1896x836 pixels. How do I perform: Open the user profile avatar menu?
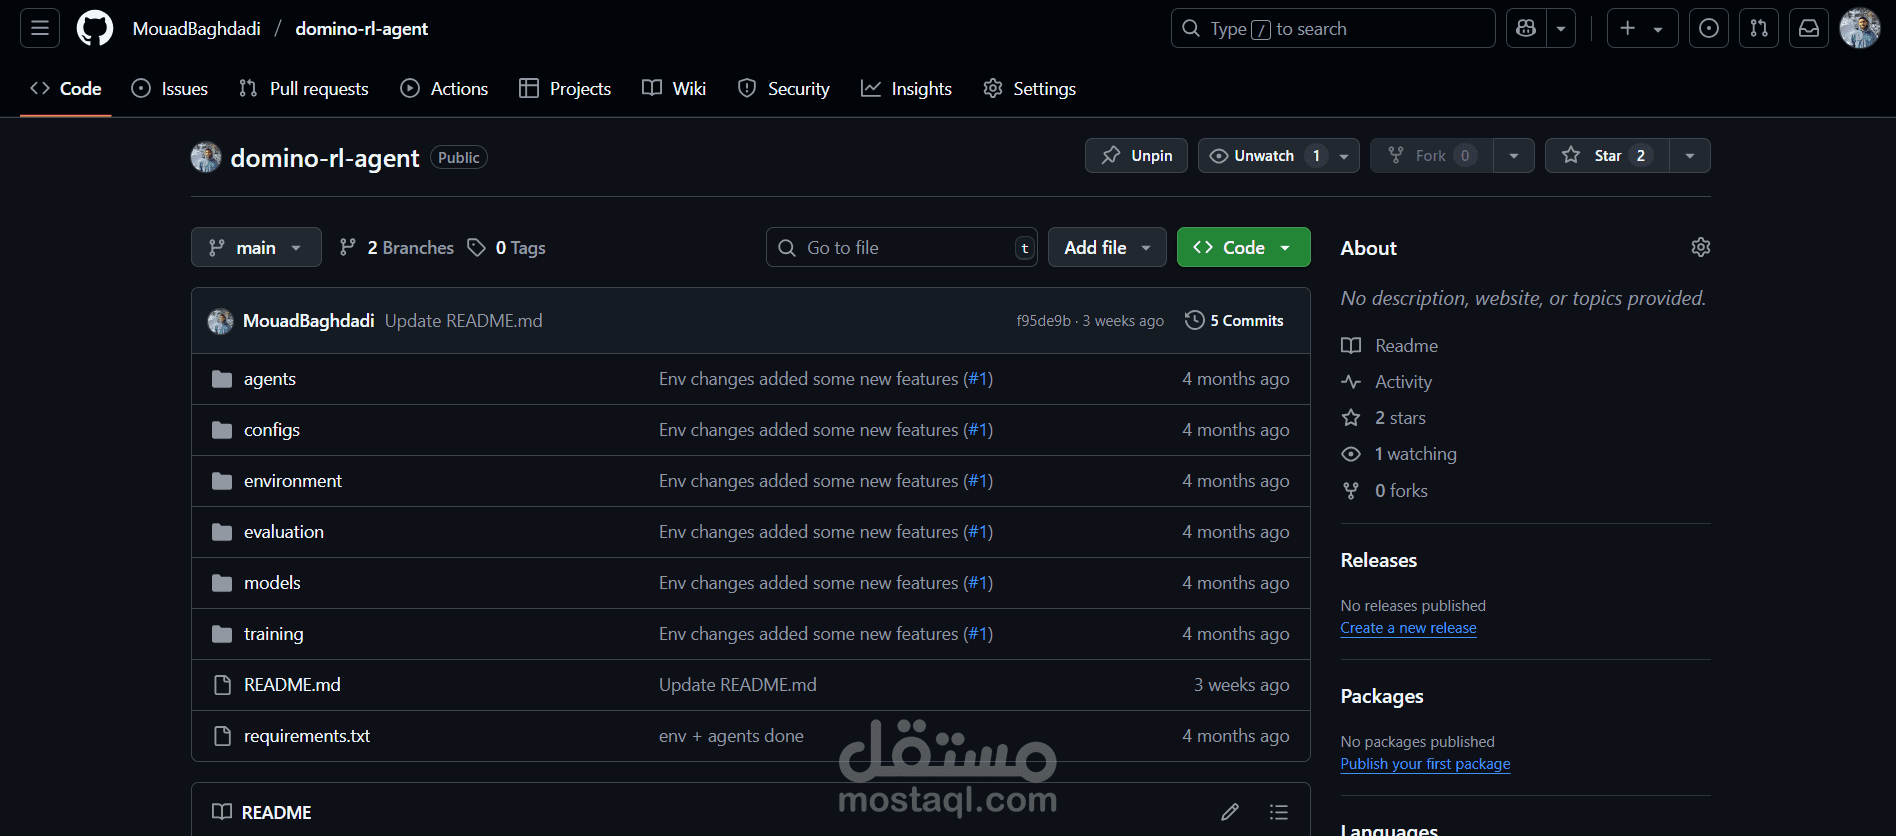pos(1860,28)
